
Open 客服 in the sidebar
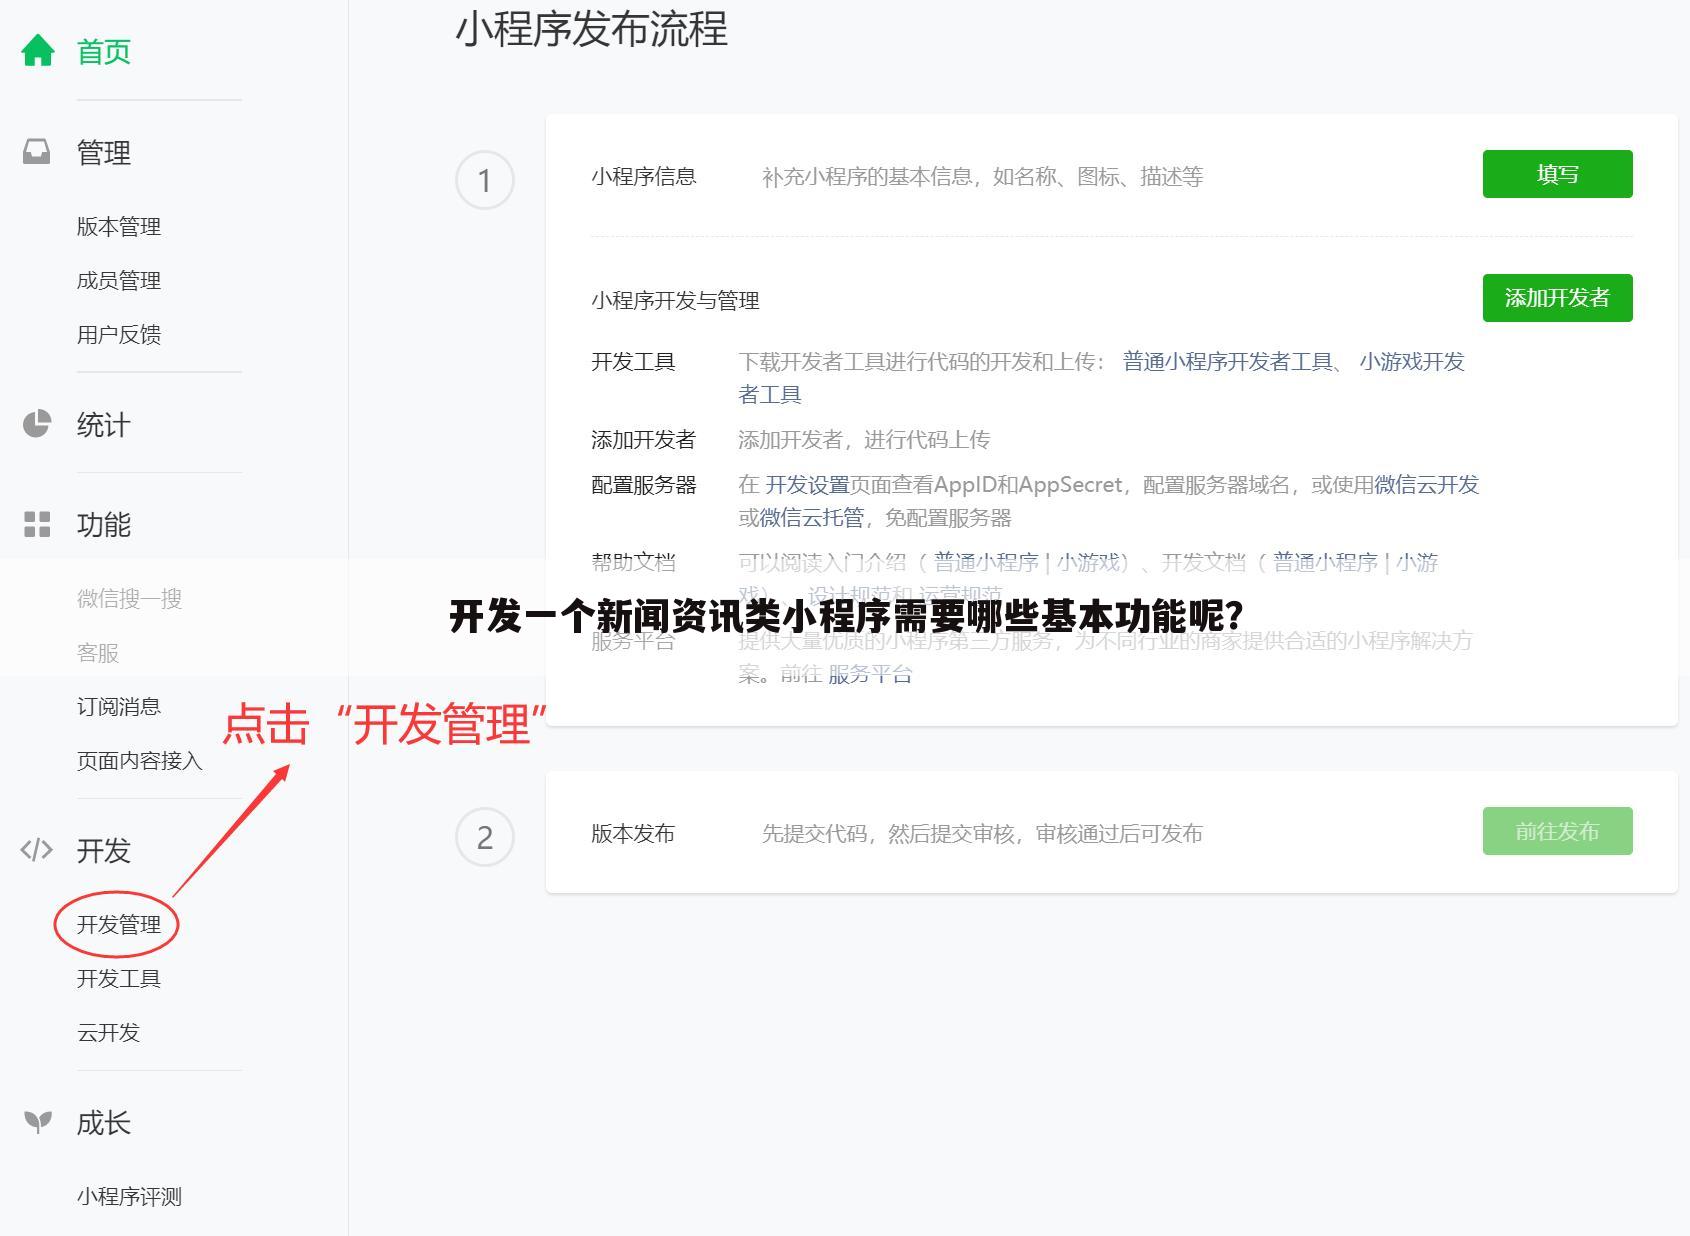(98, 653)
